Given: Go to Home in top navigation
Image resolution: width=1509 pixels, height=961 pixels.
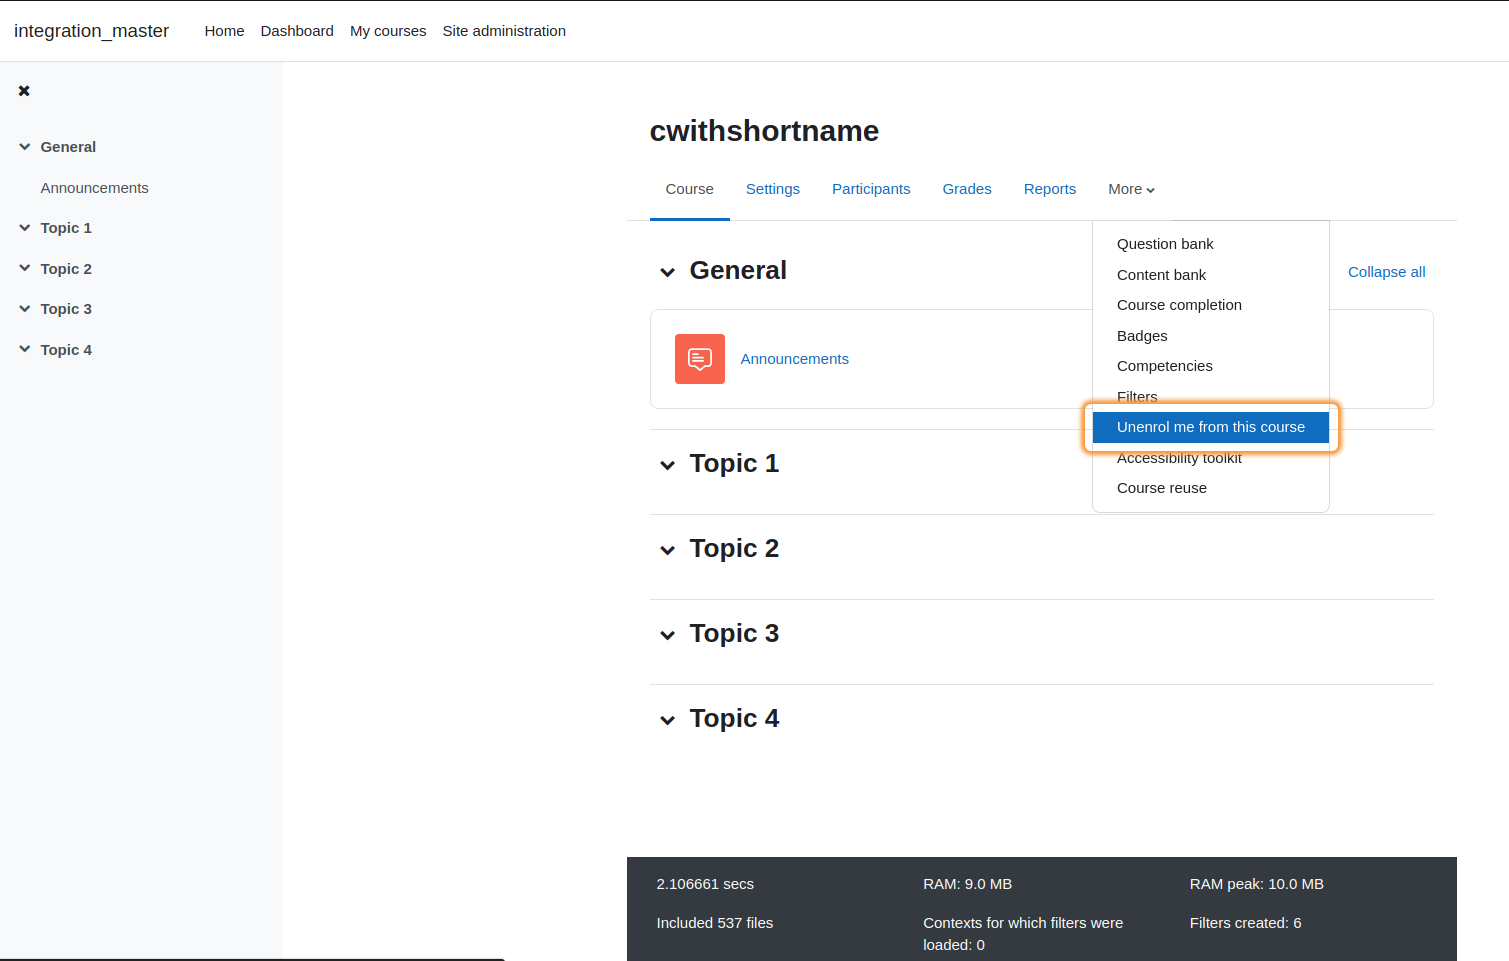Looking at the screenshot, I should pos(224,31).
